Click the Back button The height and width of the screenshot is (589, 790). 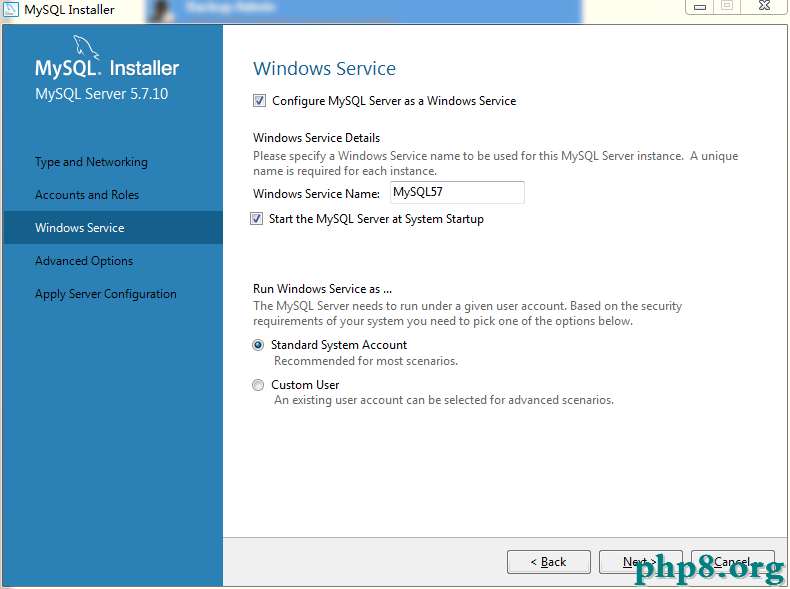click(549, 562)
